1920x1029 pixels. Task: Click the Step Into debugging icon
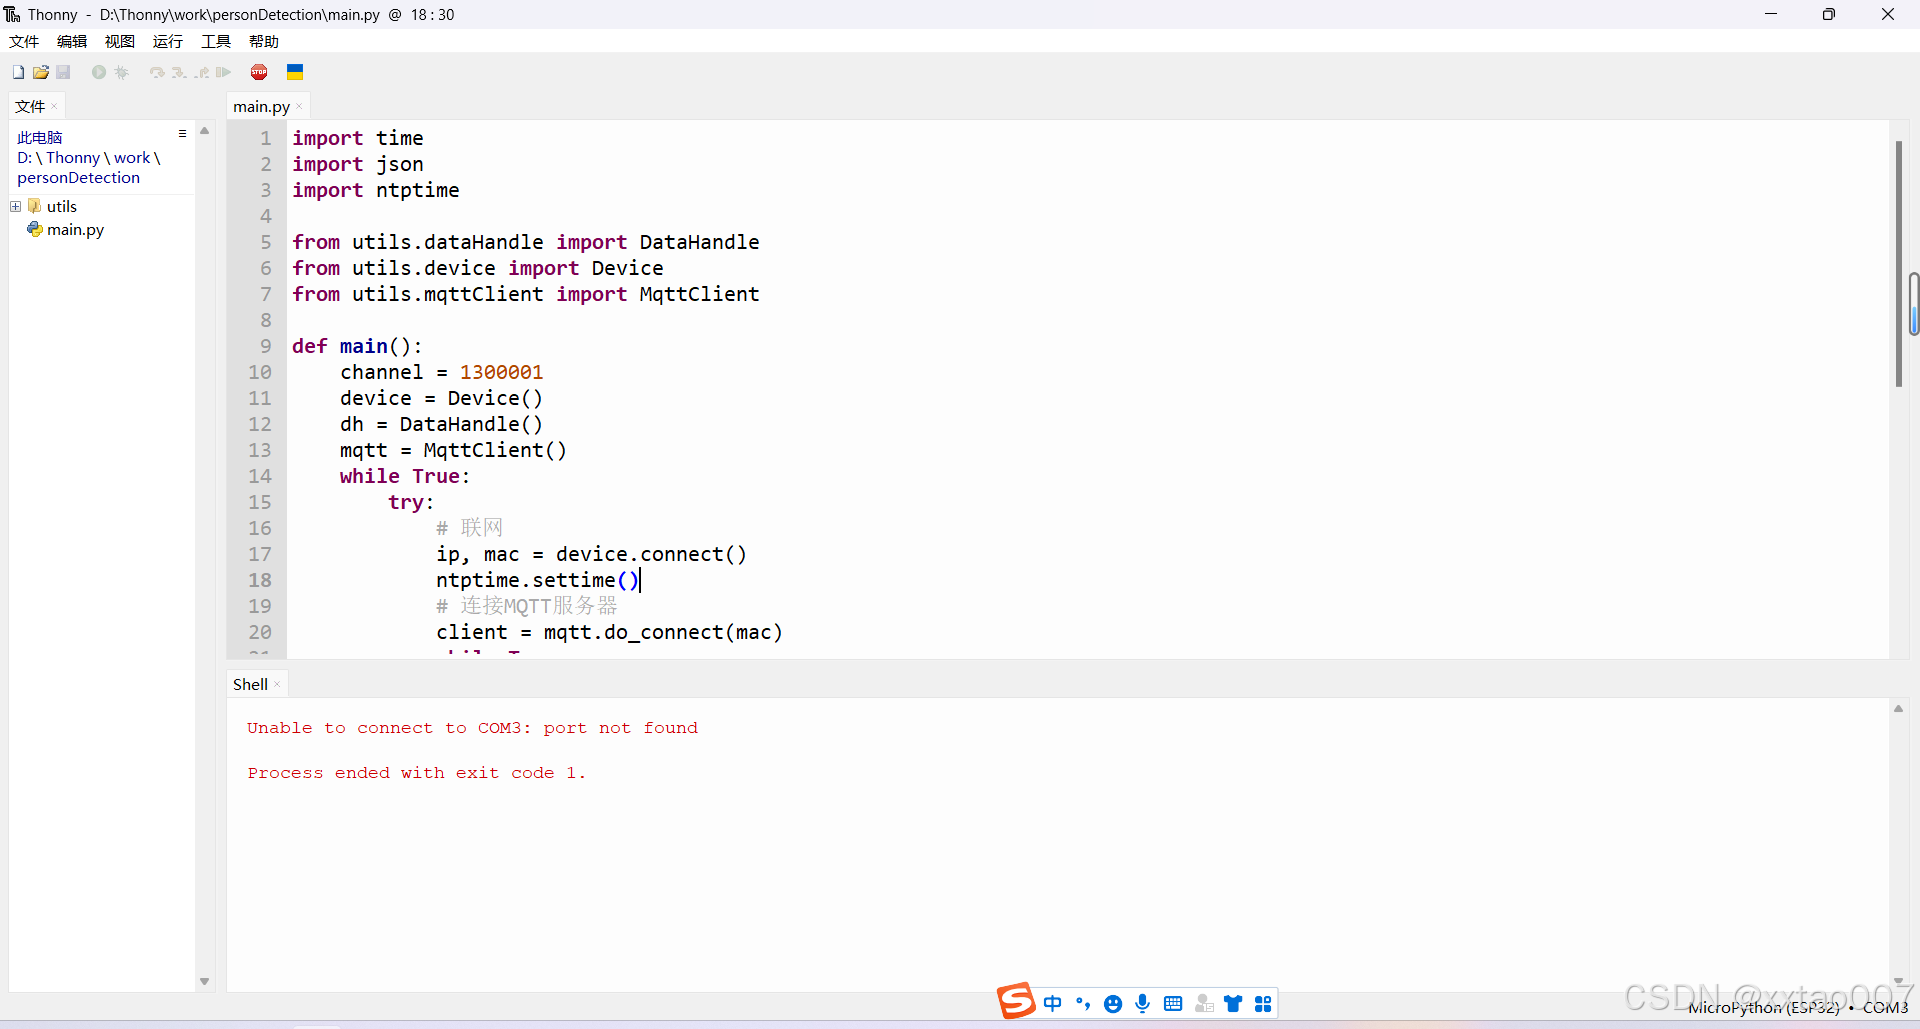[178, 72]
